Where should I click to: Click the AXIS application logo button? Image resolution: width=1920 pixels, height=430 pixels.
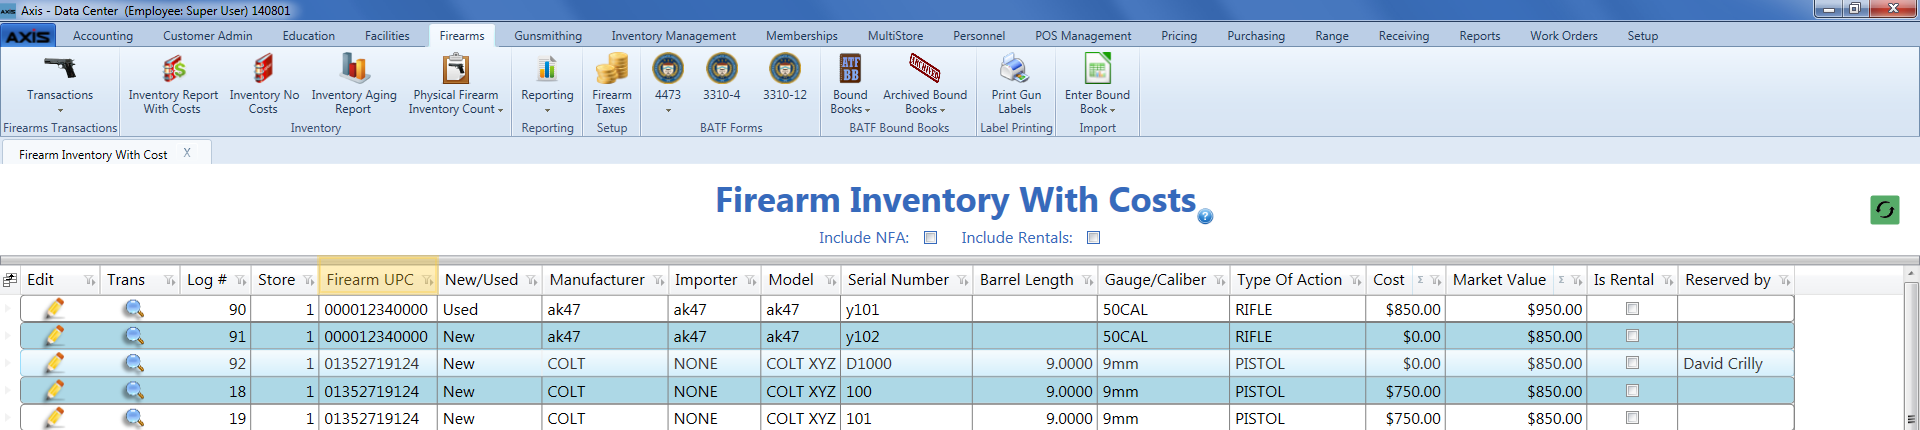pos(29,36)
